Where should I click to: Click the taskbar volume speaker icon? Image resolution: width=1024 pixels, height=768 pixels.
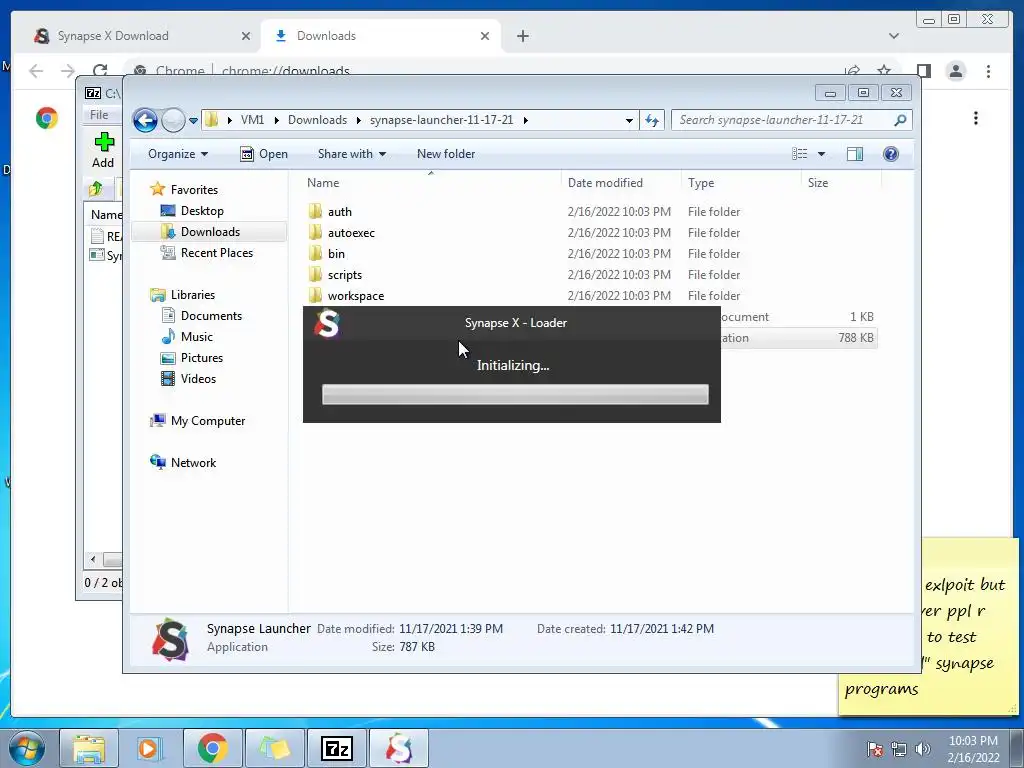(x=923, y=749)
